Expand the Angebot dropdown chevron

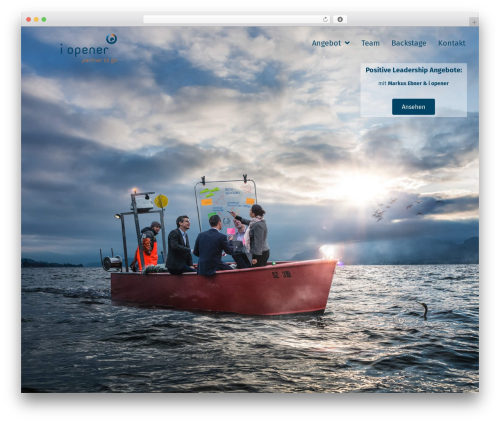[x=347, y=43]
